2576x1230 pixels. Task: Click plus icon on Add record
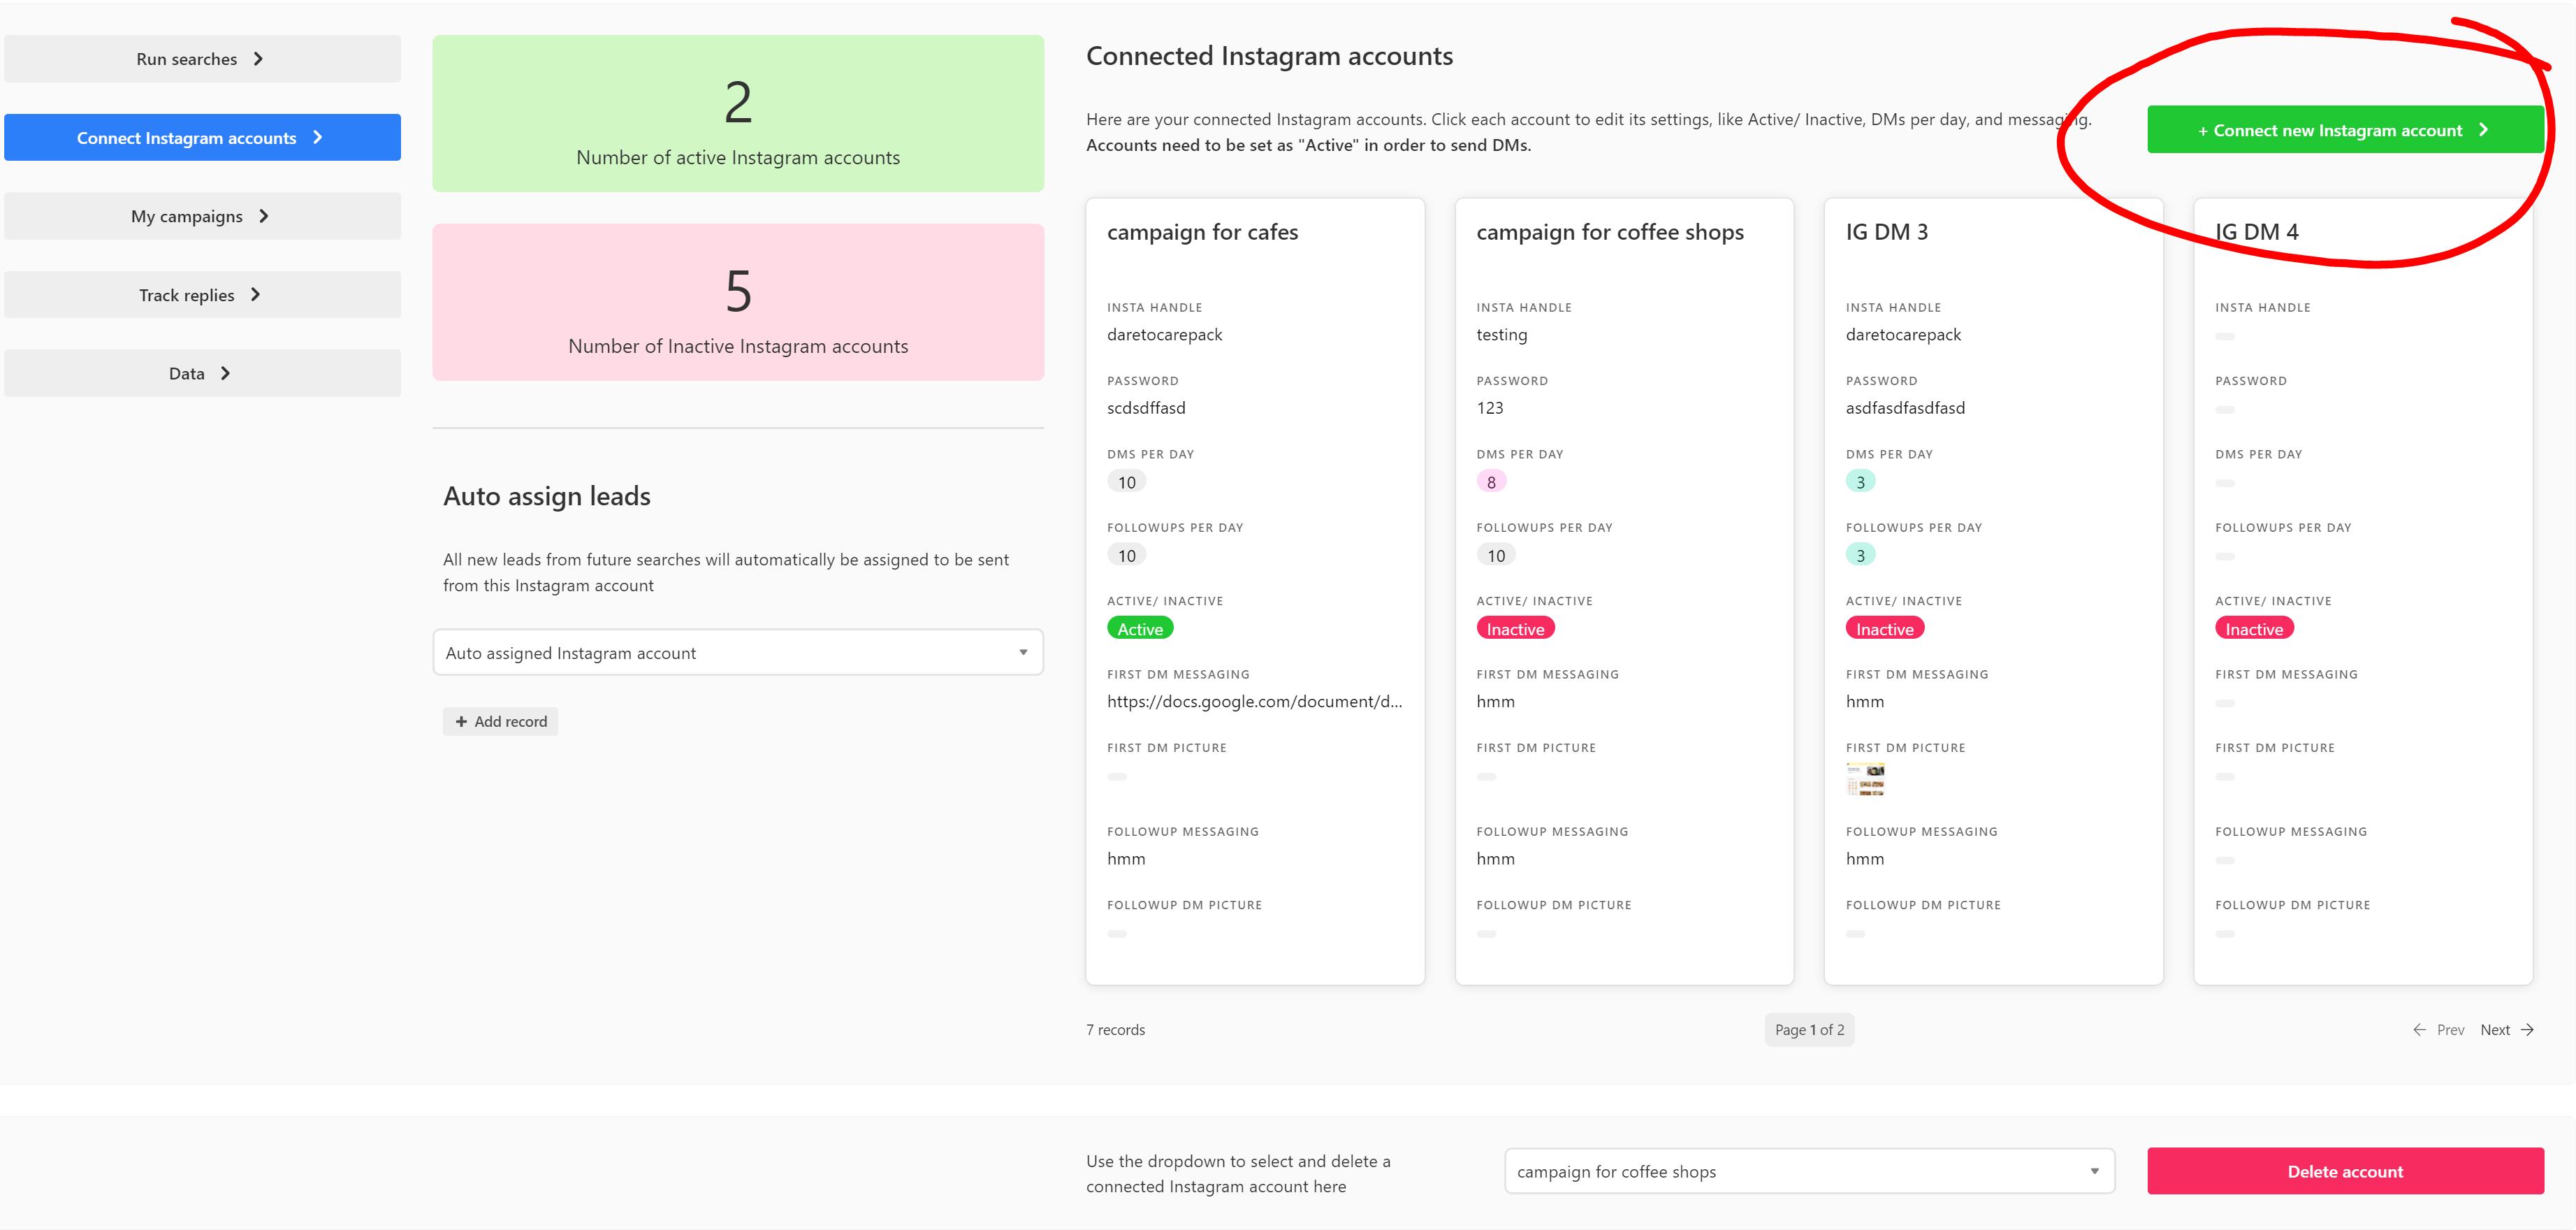[x=461, y=721]
